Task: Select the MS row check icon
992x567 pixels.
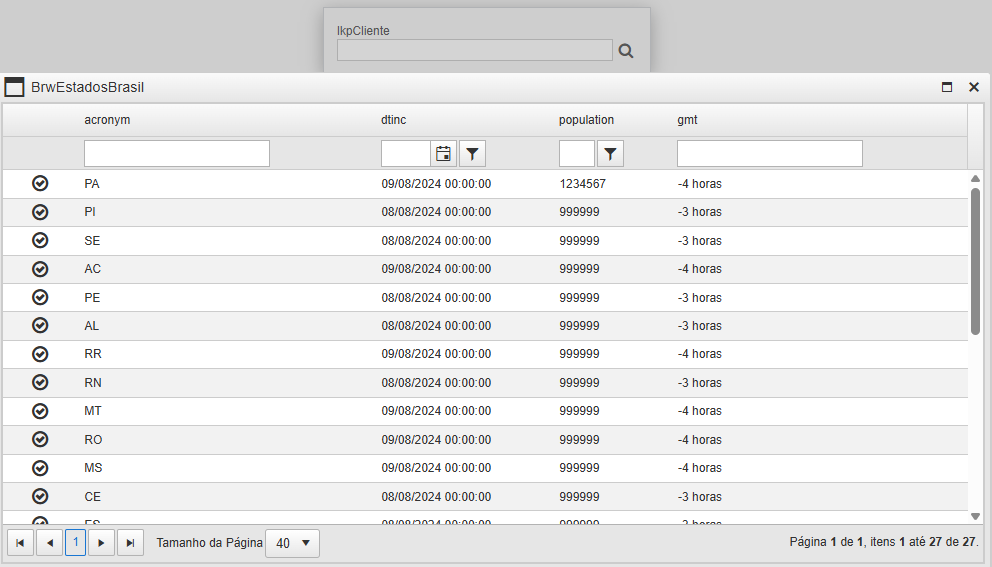Action: 40,468
